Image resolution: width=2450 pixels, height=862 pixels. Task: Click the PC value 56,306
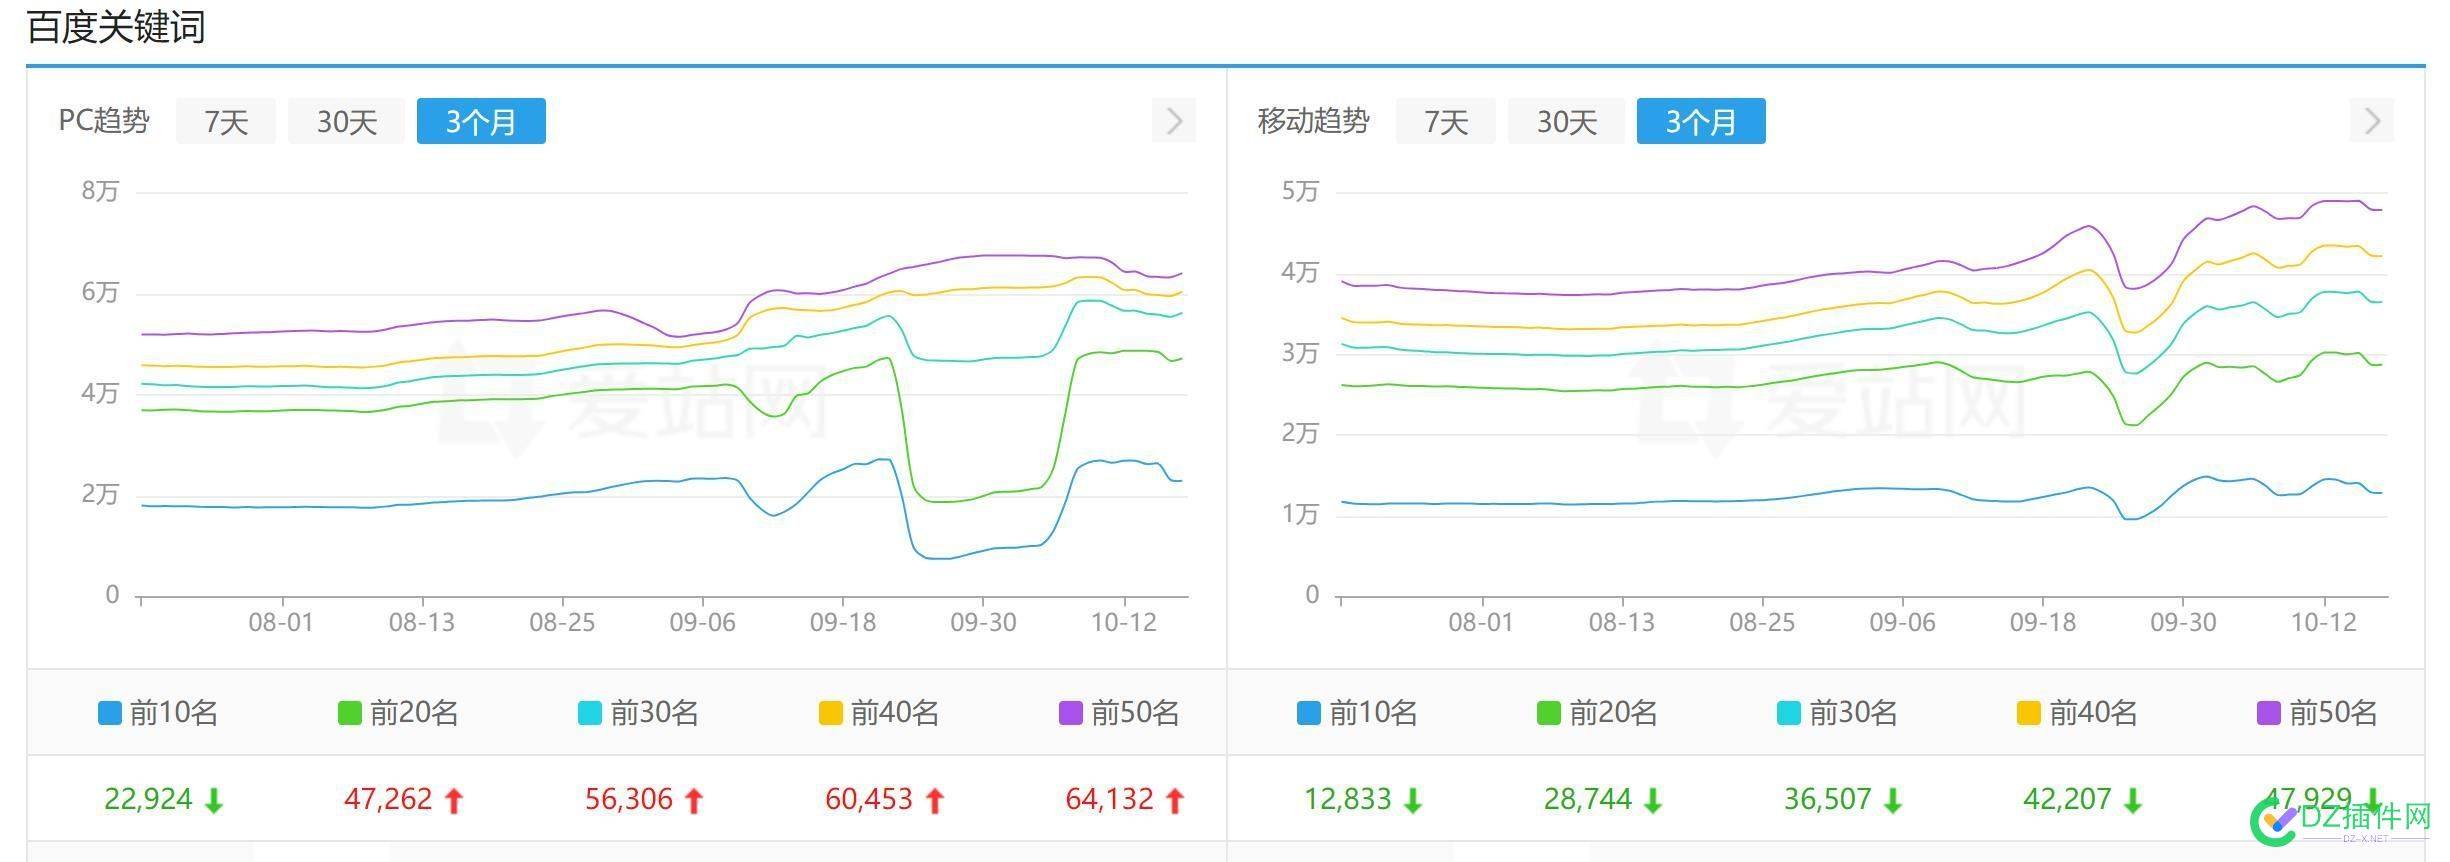pos(629,799)
